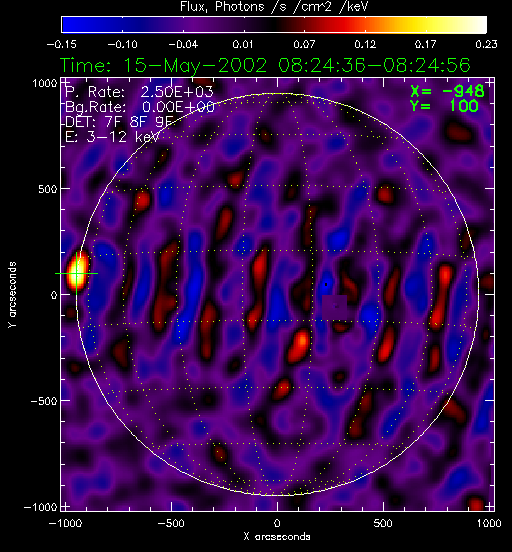Screen dimensions: 512x552
Task: Click the green crosshair marker on the flare
Action: point(76,274)
